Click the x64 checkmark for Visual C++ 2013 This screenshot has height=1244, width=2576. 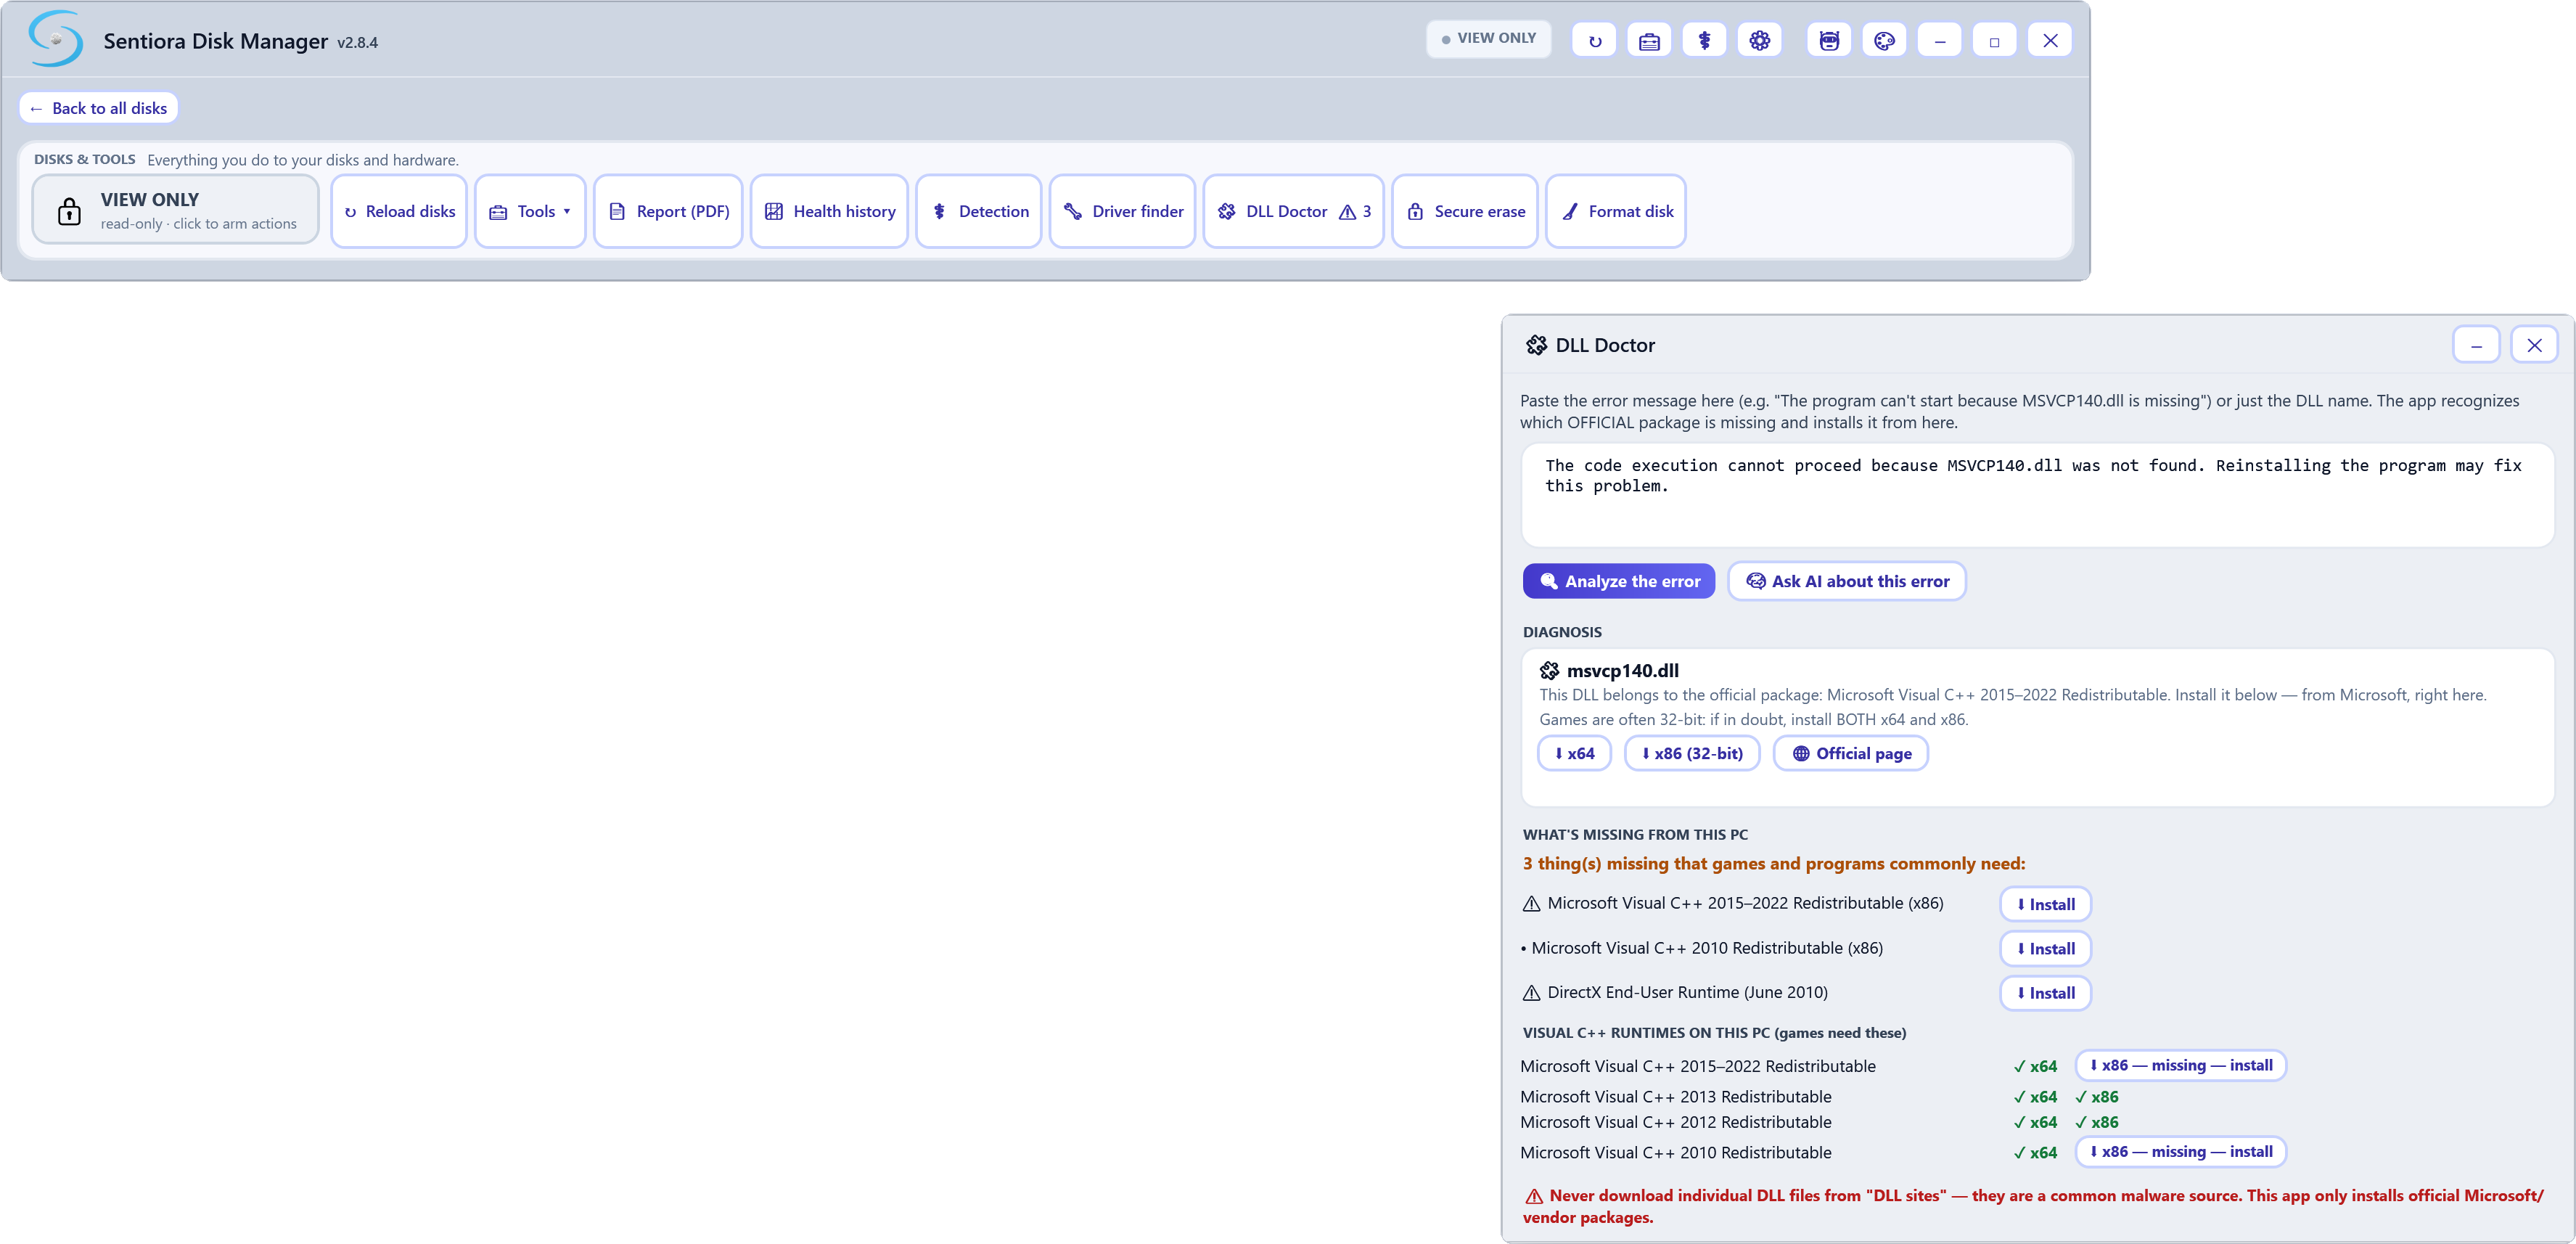click(2035, 1096)
